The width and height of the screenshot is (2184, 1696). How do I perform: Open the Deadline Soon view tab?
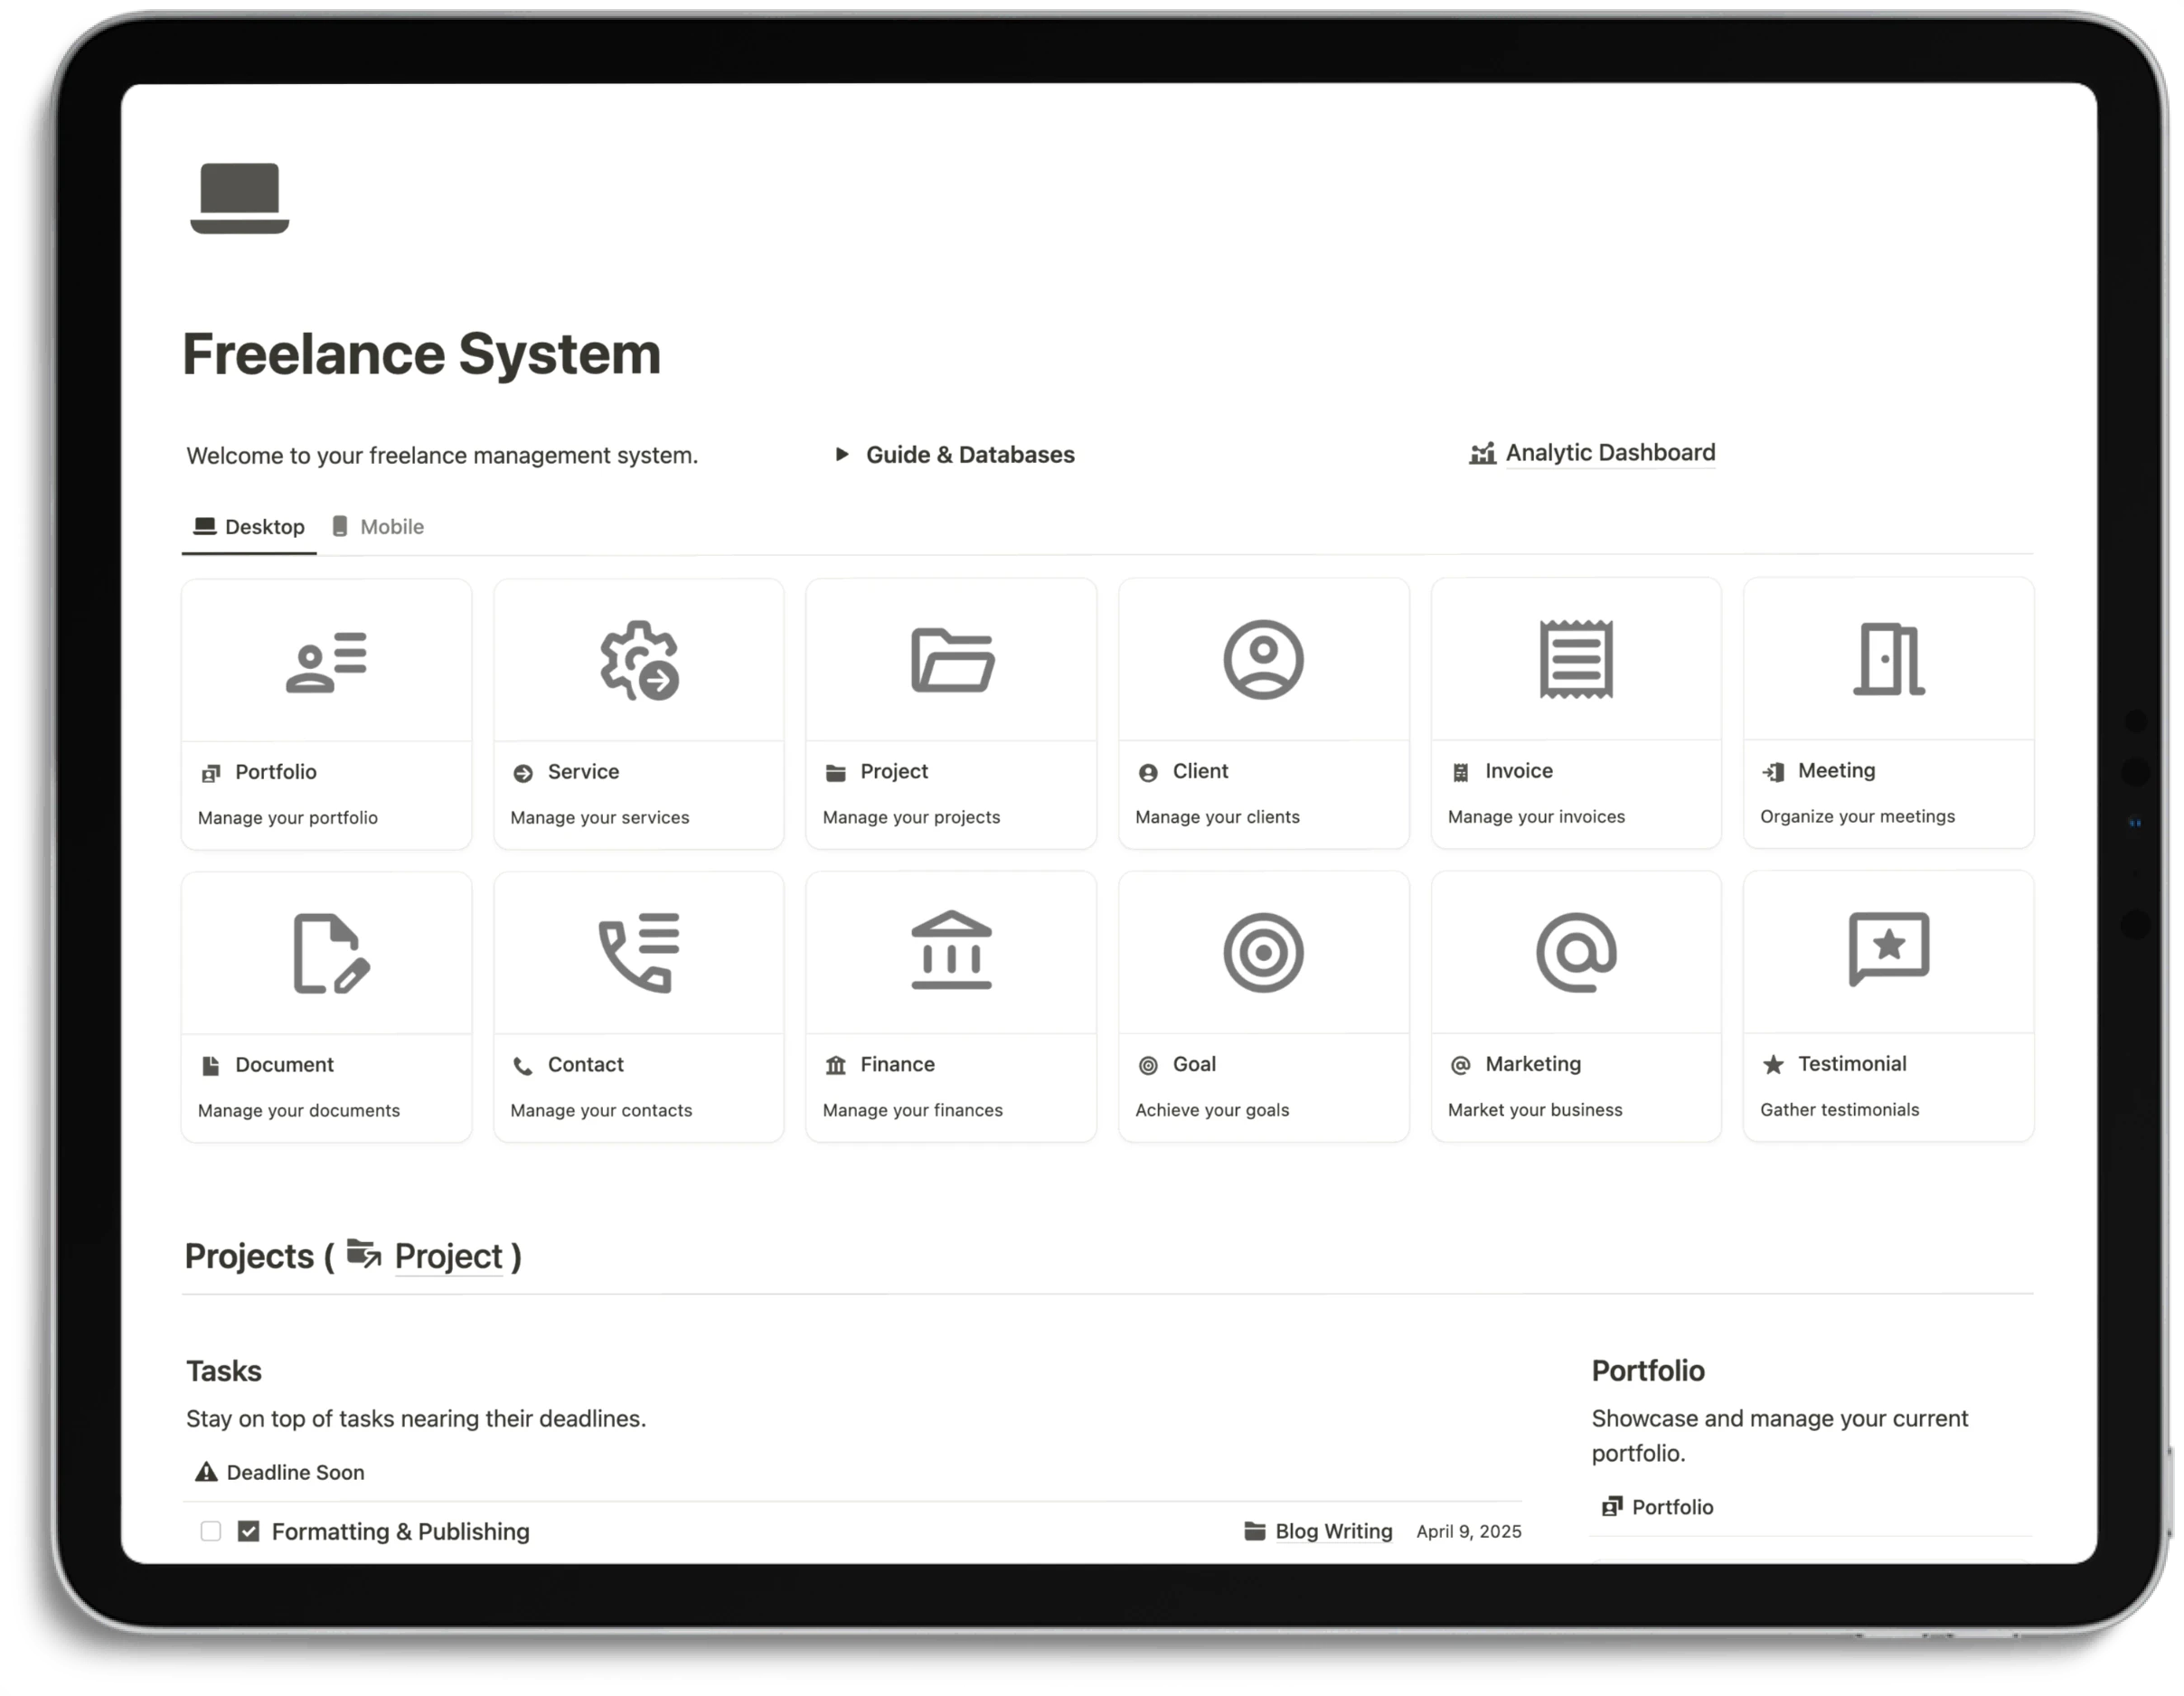tap(279, 1472)
